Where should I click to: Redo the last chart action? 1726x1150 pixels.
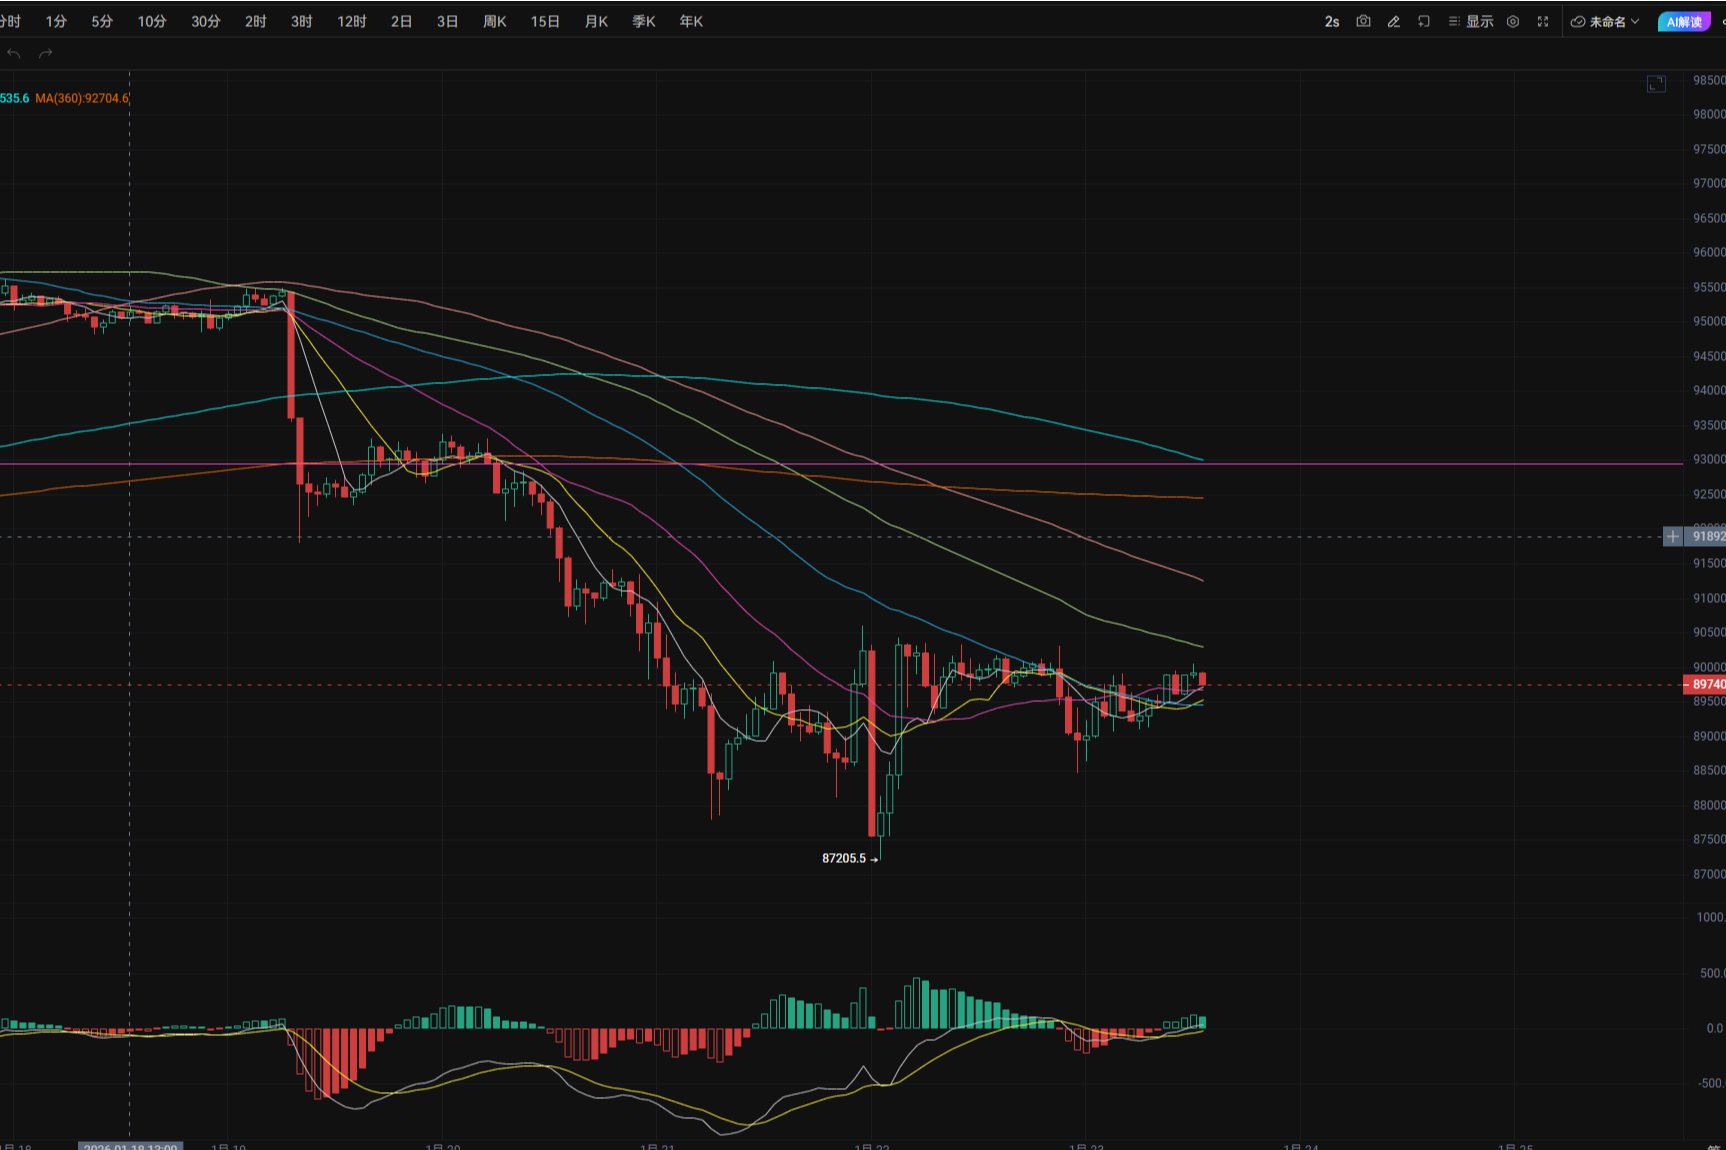[45, 54]
